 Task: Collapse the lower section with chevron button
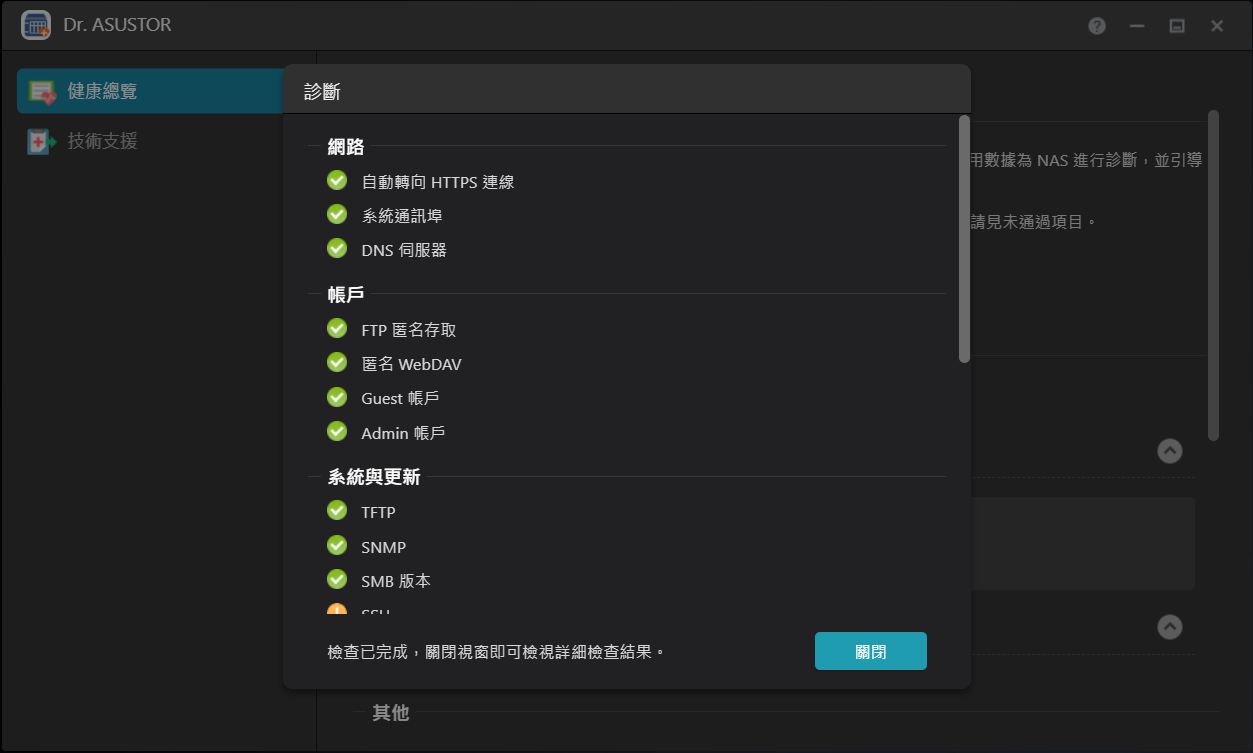pos(1169,627)
